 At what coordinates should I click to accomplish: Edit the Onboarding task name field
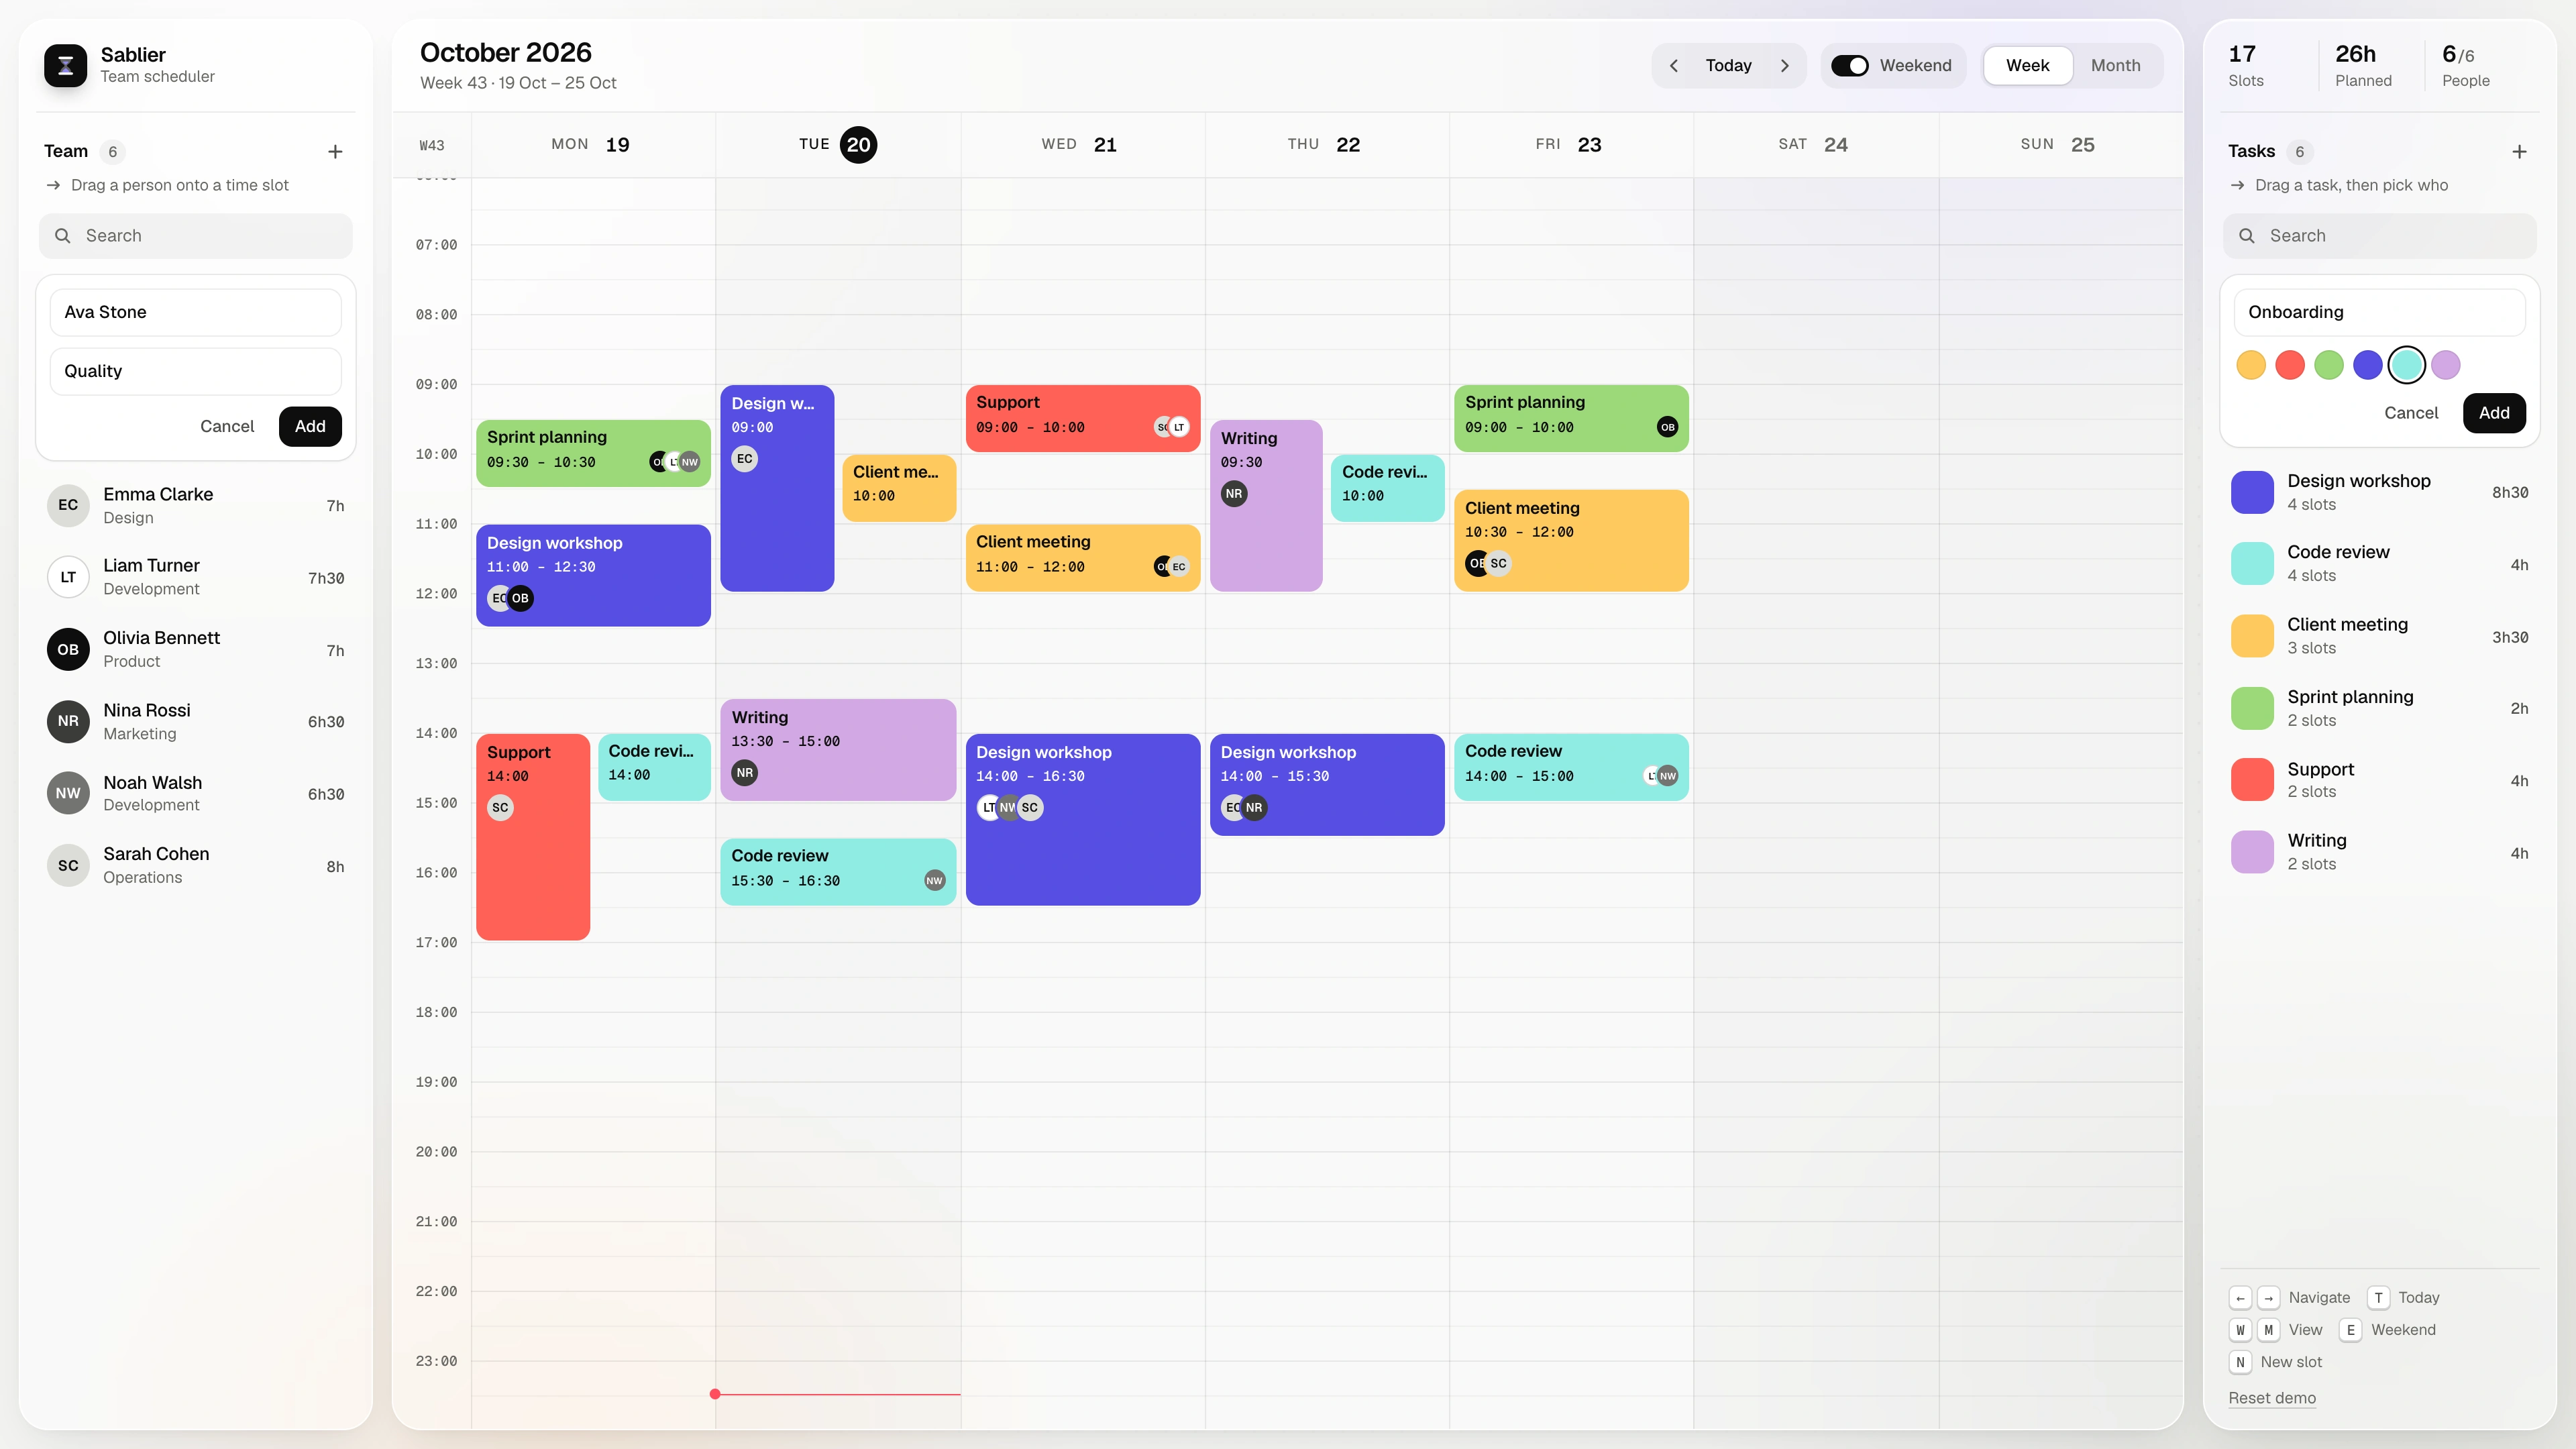click(x=2380, y=313)
